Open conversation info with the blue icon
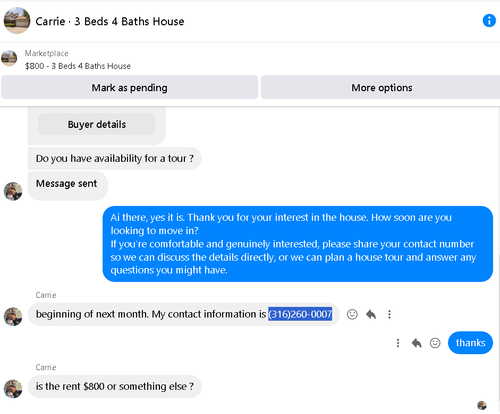The image size is (500, 414). point(489,21)
